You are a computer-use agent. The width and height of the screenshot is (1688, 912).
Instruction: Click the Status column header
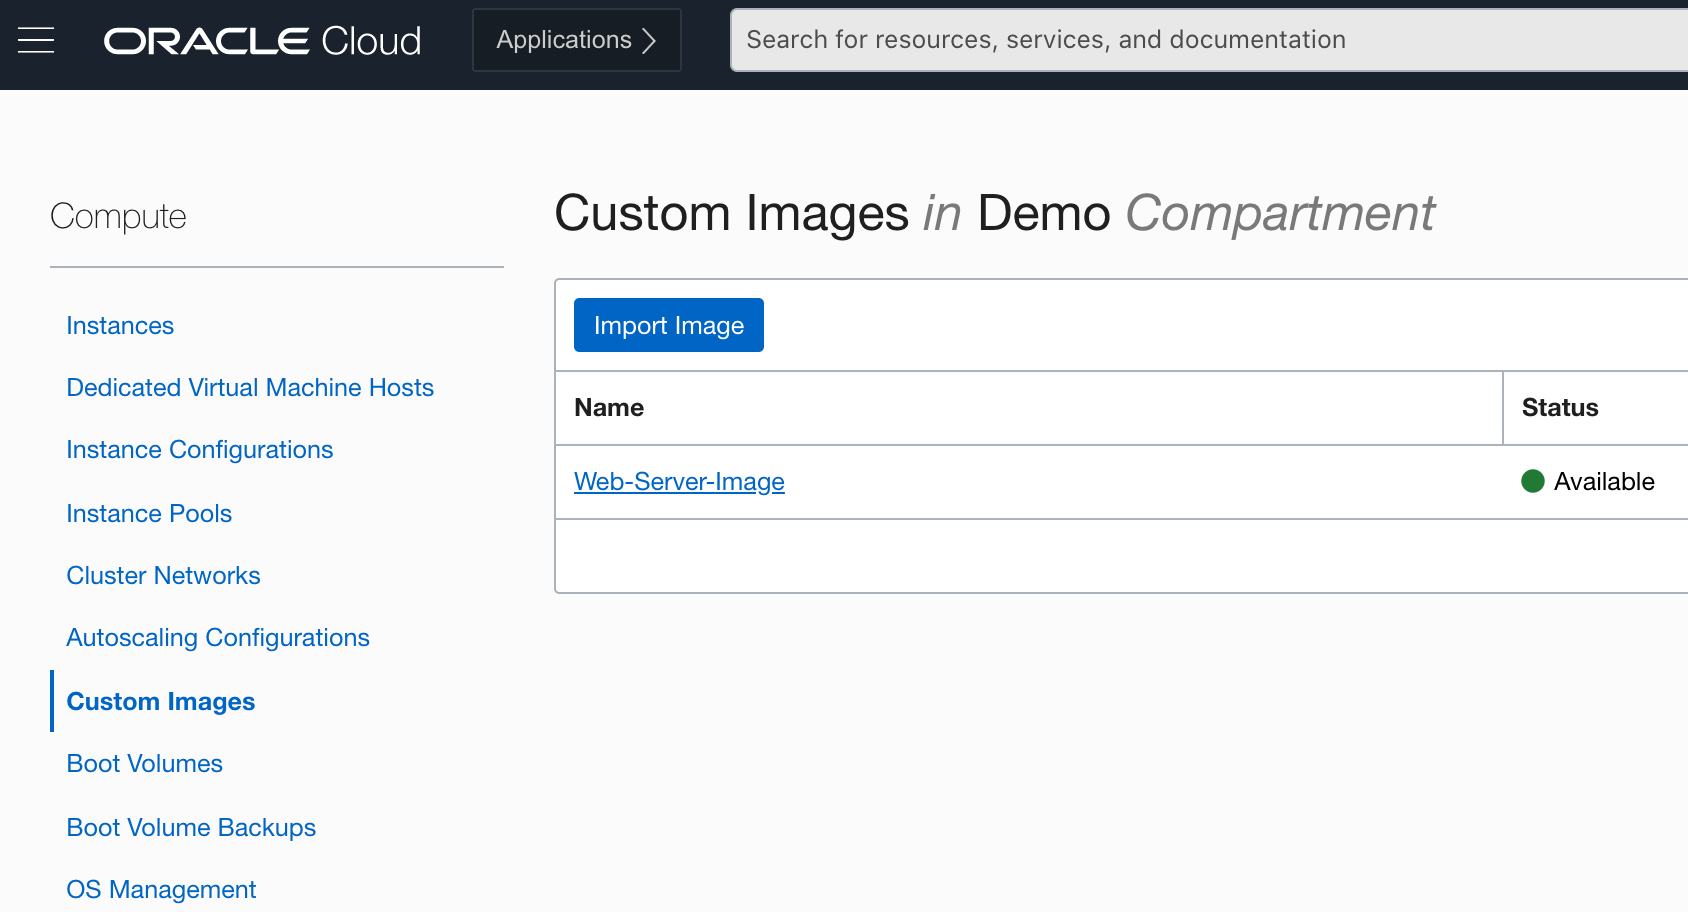tap(1560, 408)
